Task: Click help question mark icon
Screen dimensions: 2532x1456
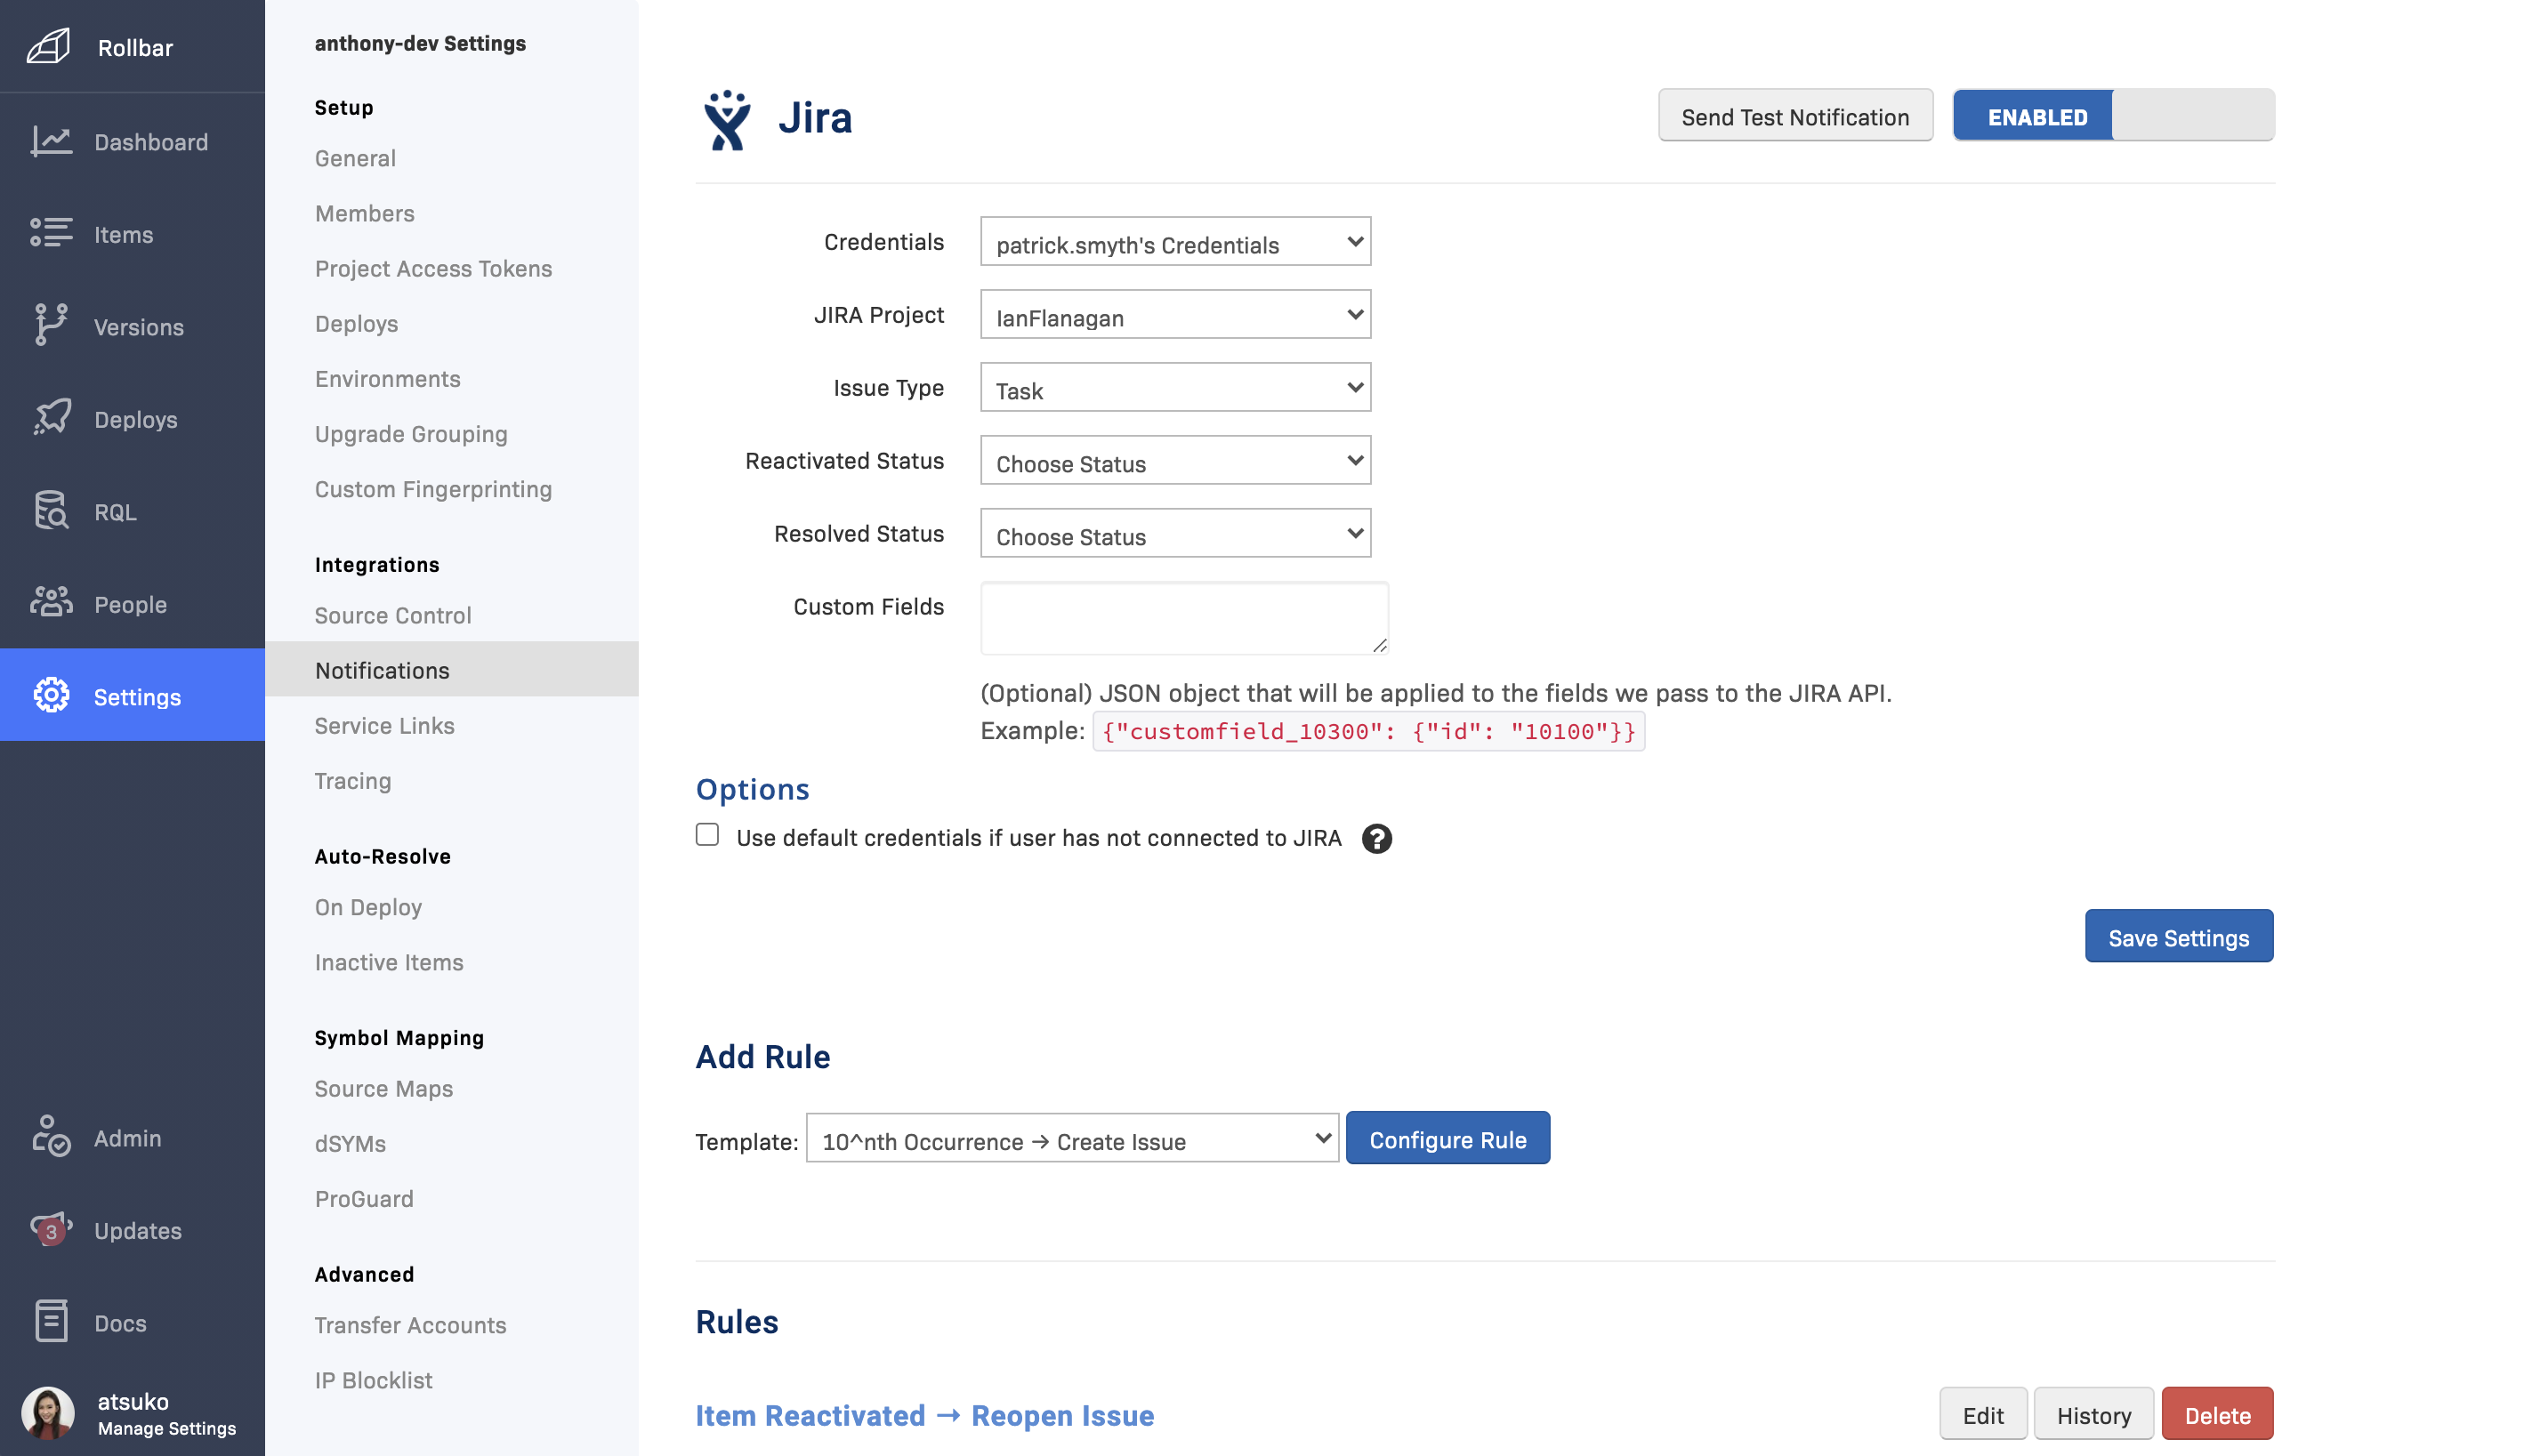Action: [x=1376, y=838]
